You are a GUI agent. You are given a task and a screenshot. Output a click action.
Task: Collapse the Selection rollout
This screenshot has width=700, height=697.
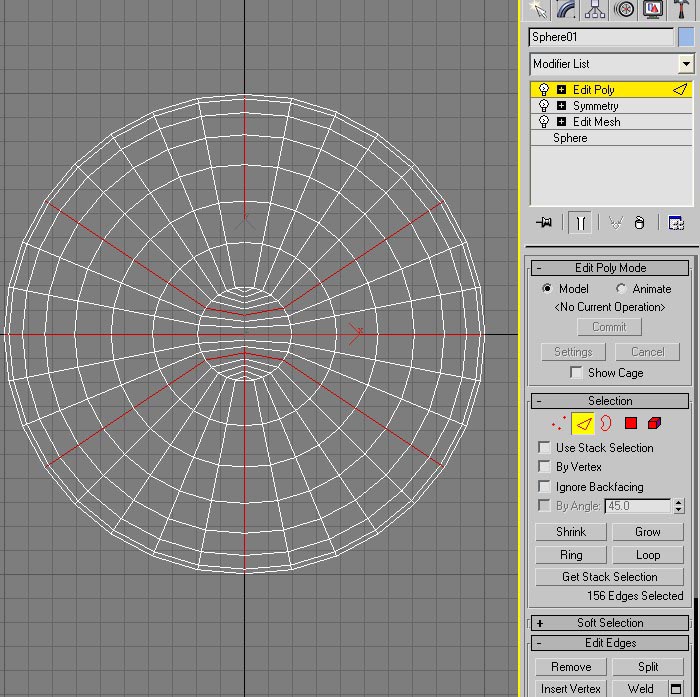click(x=609, y=401)
